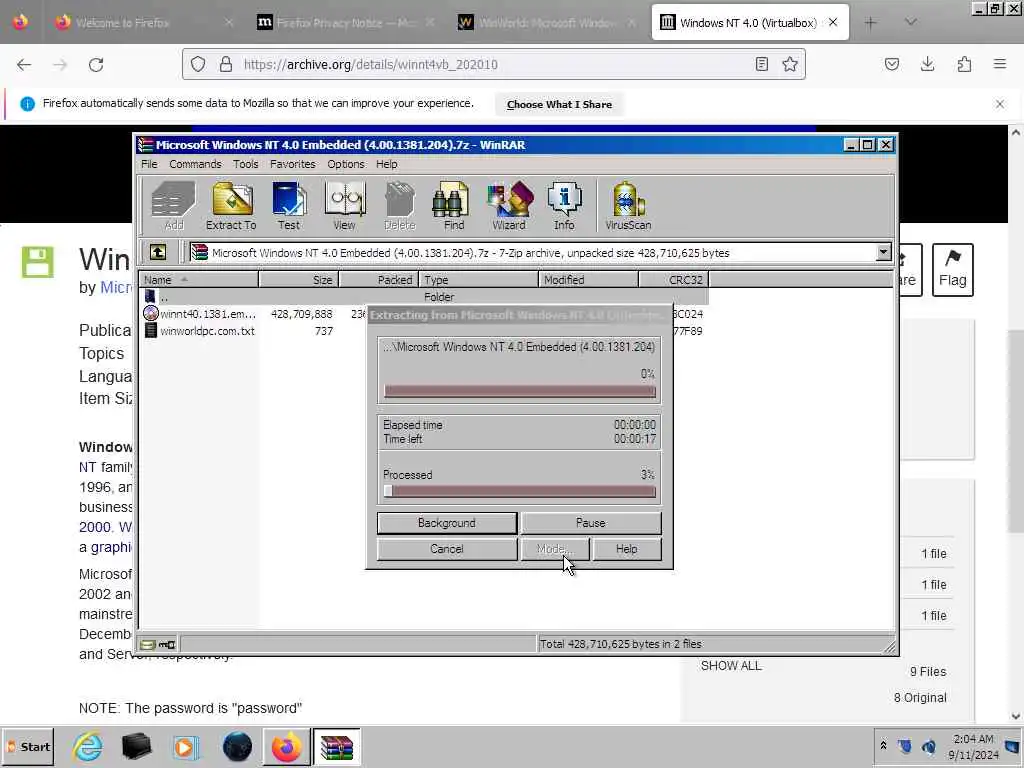
Task: Click the Delete toolbar icon
Action: 399,206
